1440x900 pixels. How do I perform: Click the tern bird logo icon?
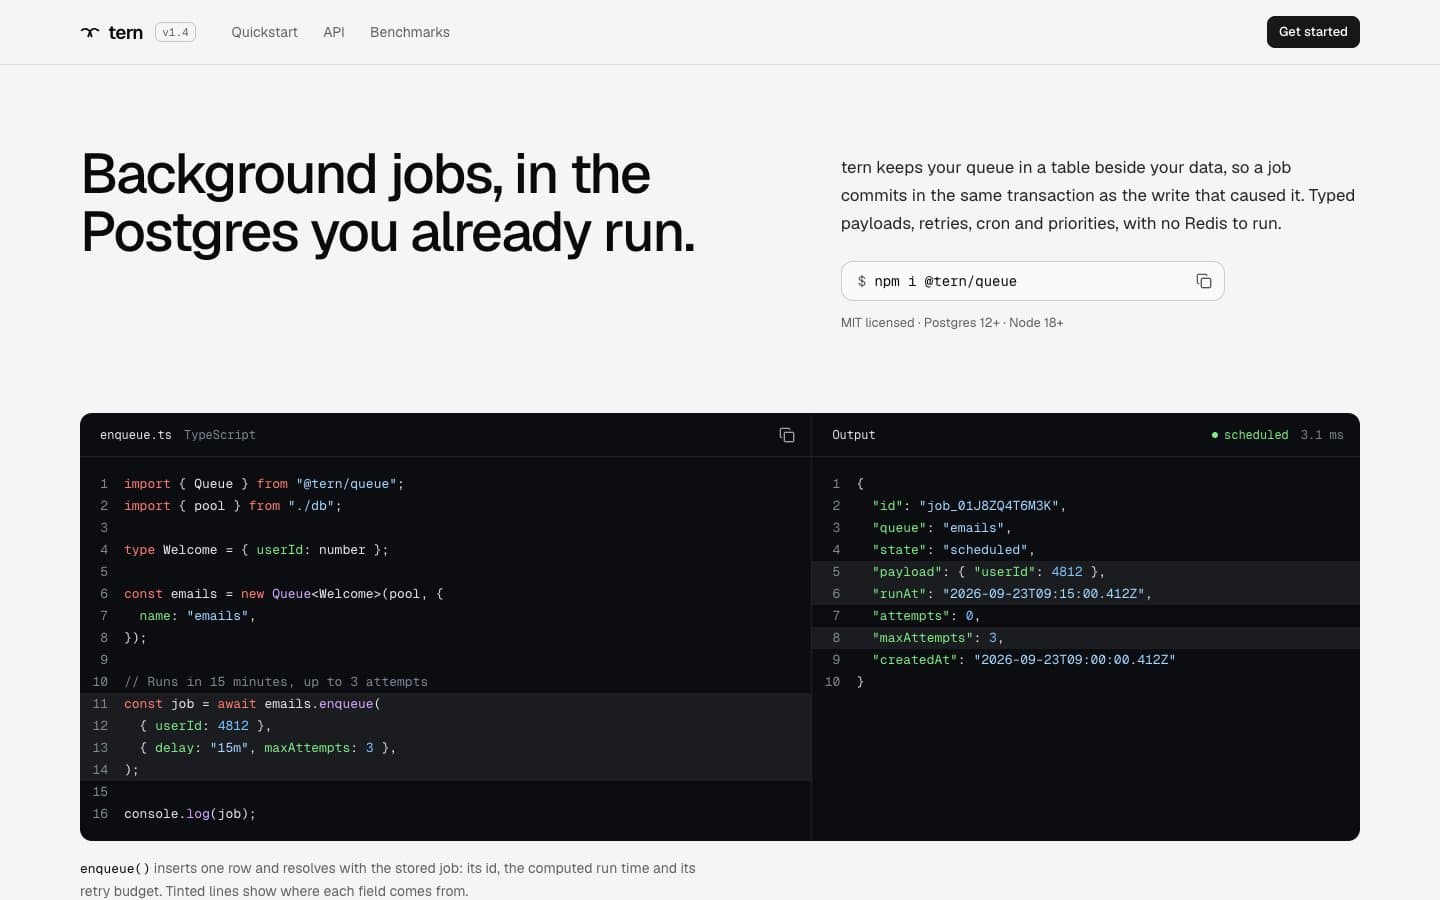(90, 32)
